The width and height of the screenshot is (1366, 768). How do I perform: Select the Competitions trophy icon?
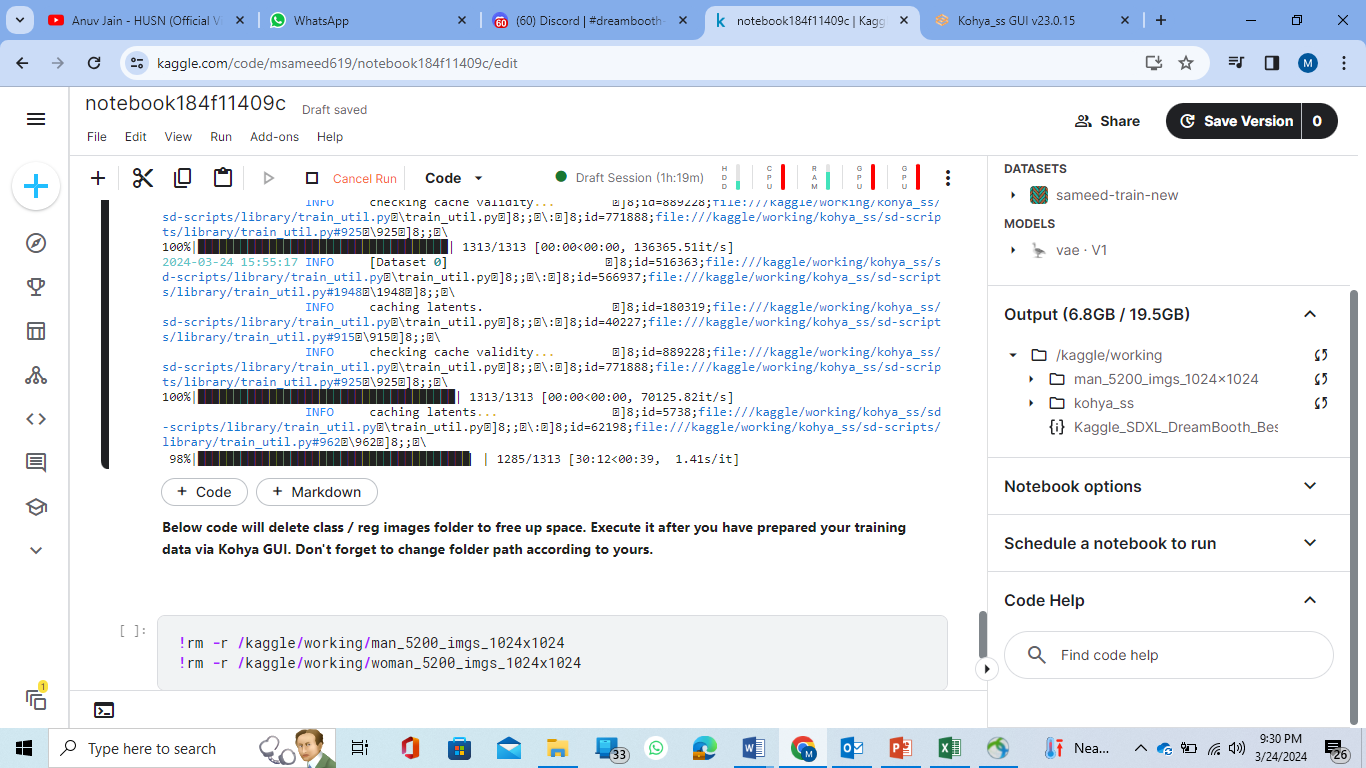pos(36,286)
